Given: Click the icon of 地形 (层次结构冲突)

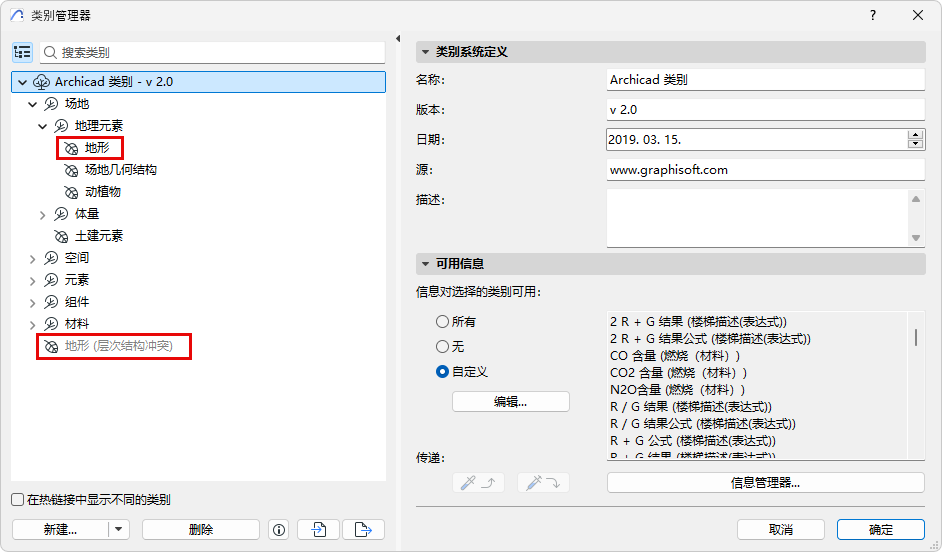Looking at the screenshot, I should 52,347.
